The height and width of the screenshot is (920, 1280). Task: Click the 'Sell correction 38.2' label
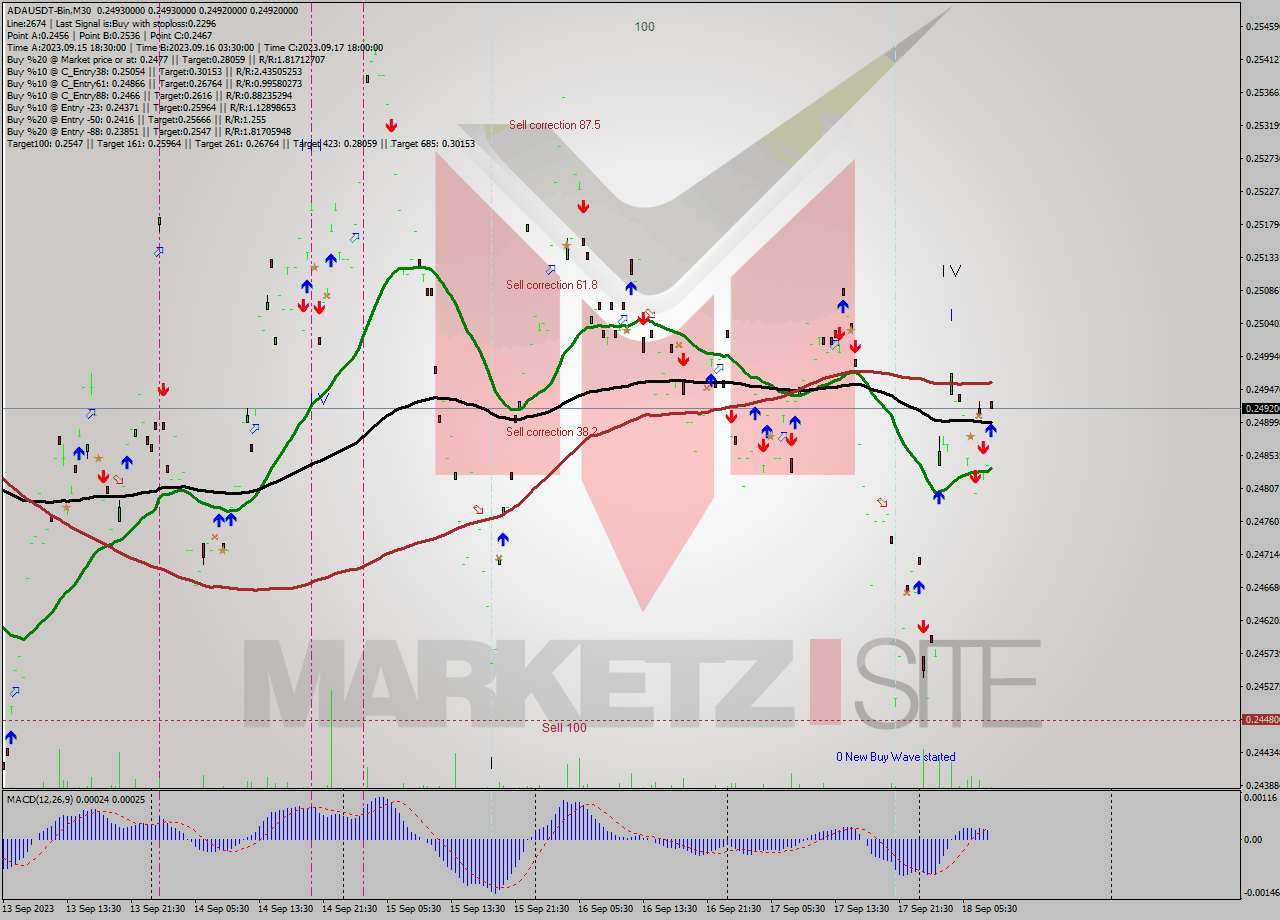(551, 432)
